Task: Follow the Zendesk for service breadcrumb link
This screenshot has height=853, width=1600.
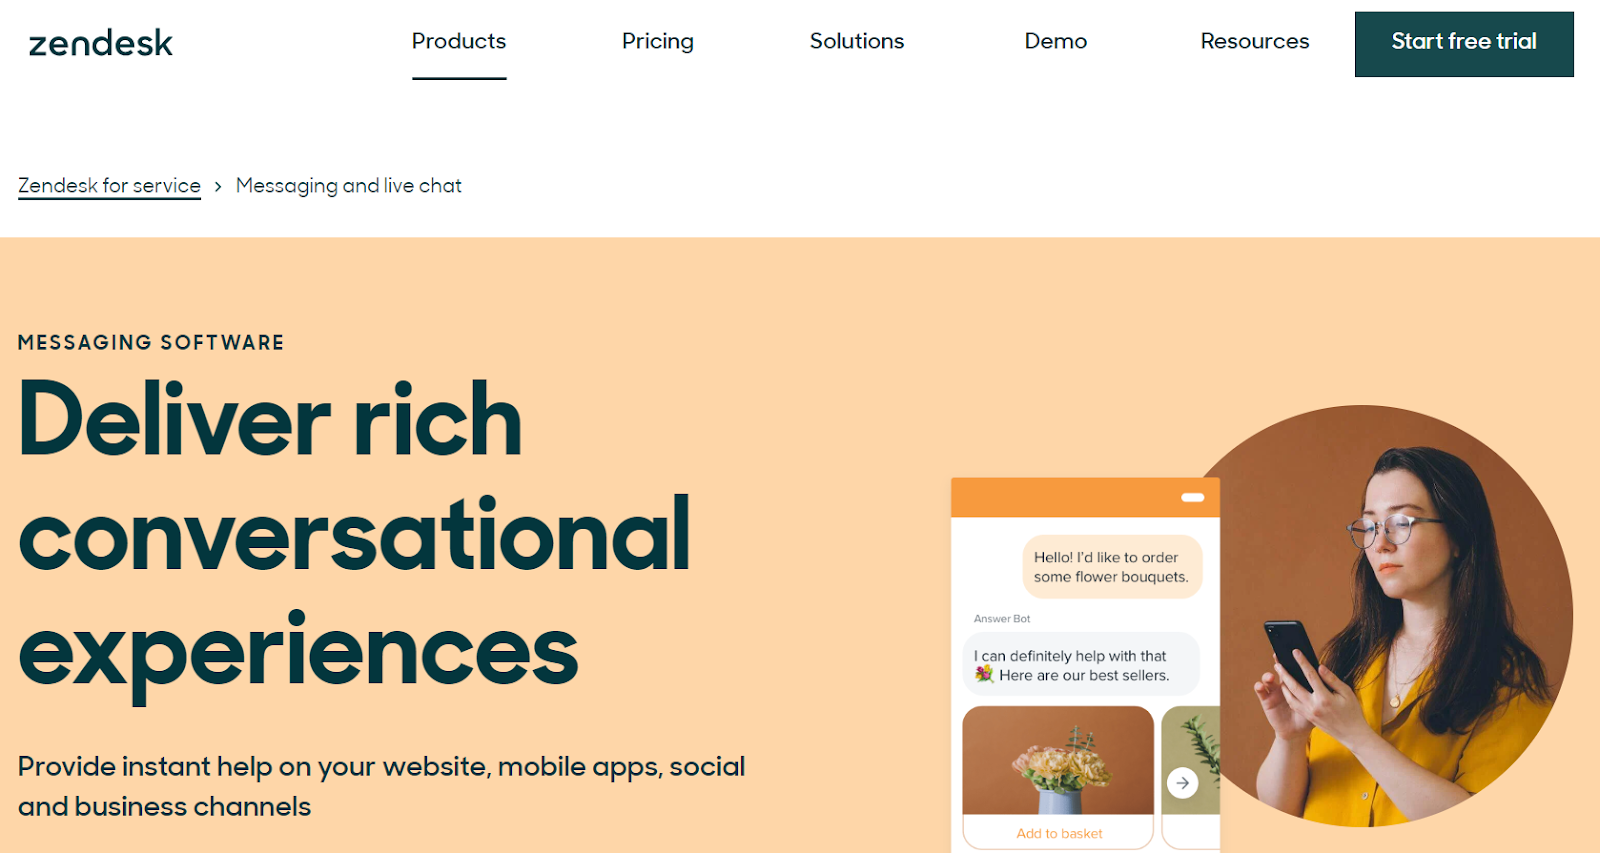Action: click(109, 185)
